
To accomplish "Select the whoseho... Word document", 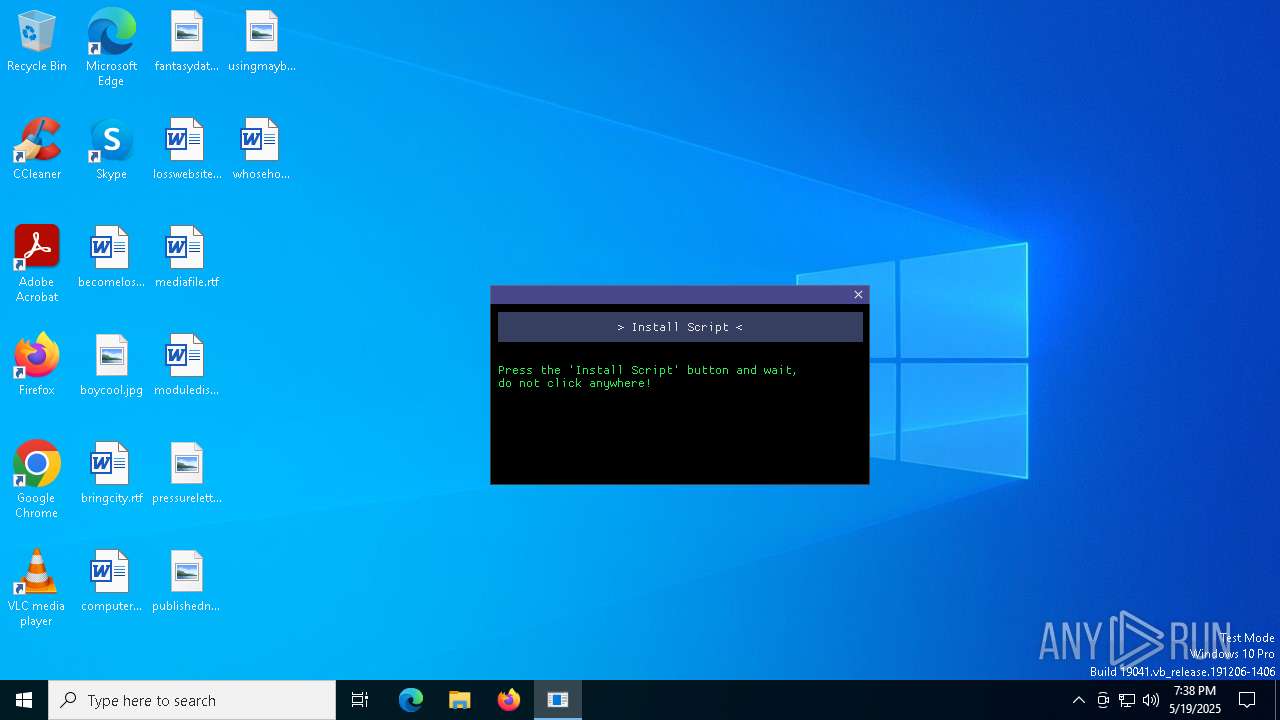I will (261, 150).
